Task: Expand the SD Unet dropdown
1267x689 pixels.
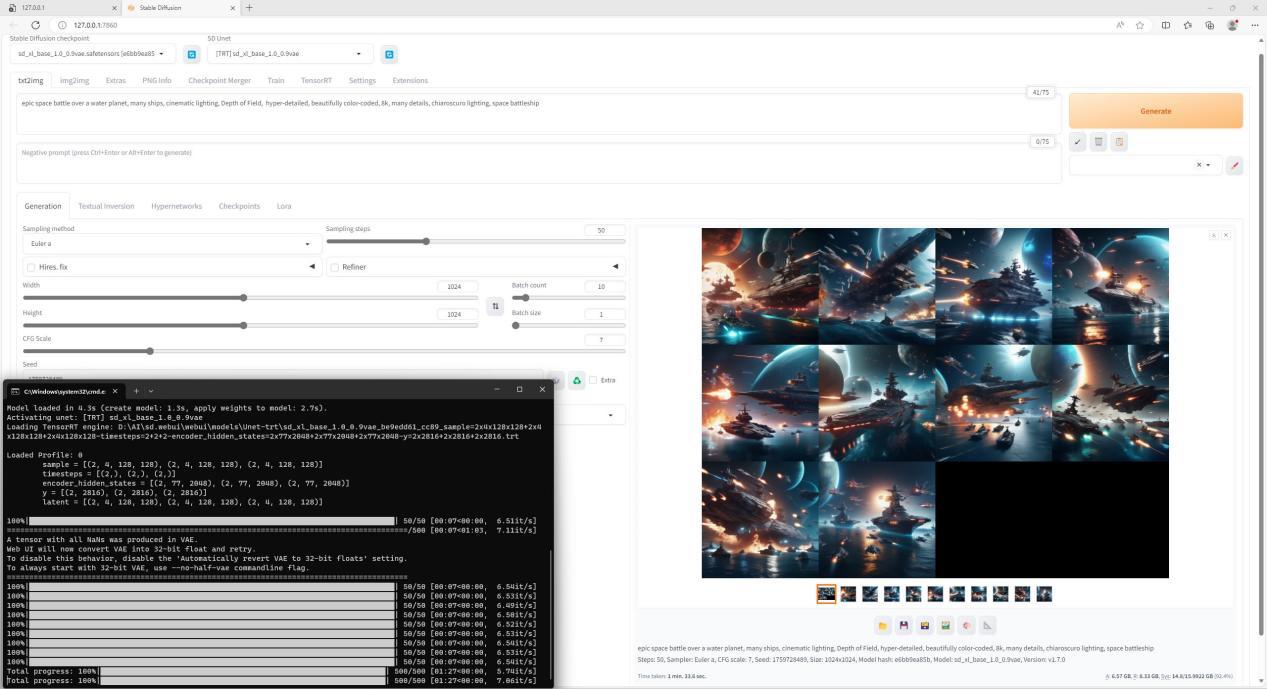Action: click(x=290, y=54)
